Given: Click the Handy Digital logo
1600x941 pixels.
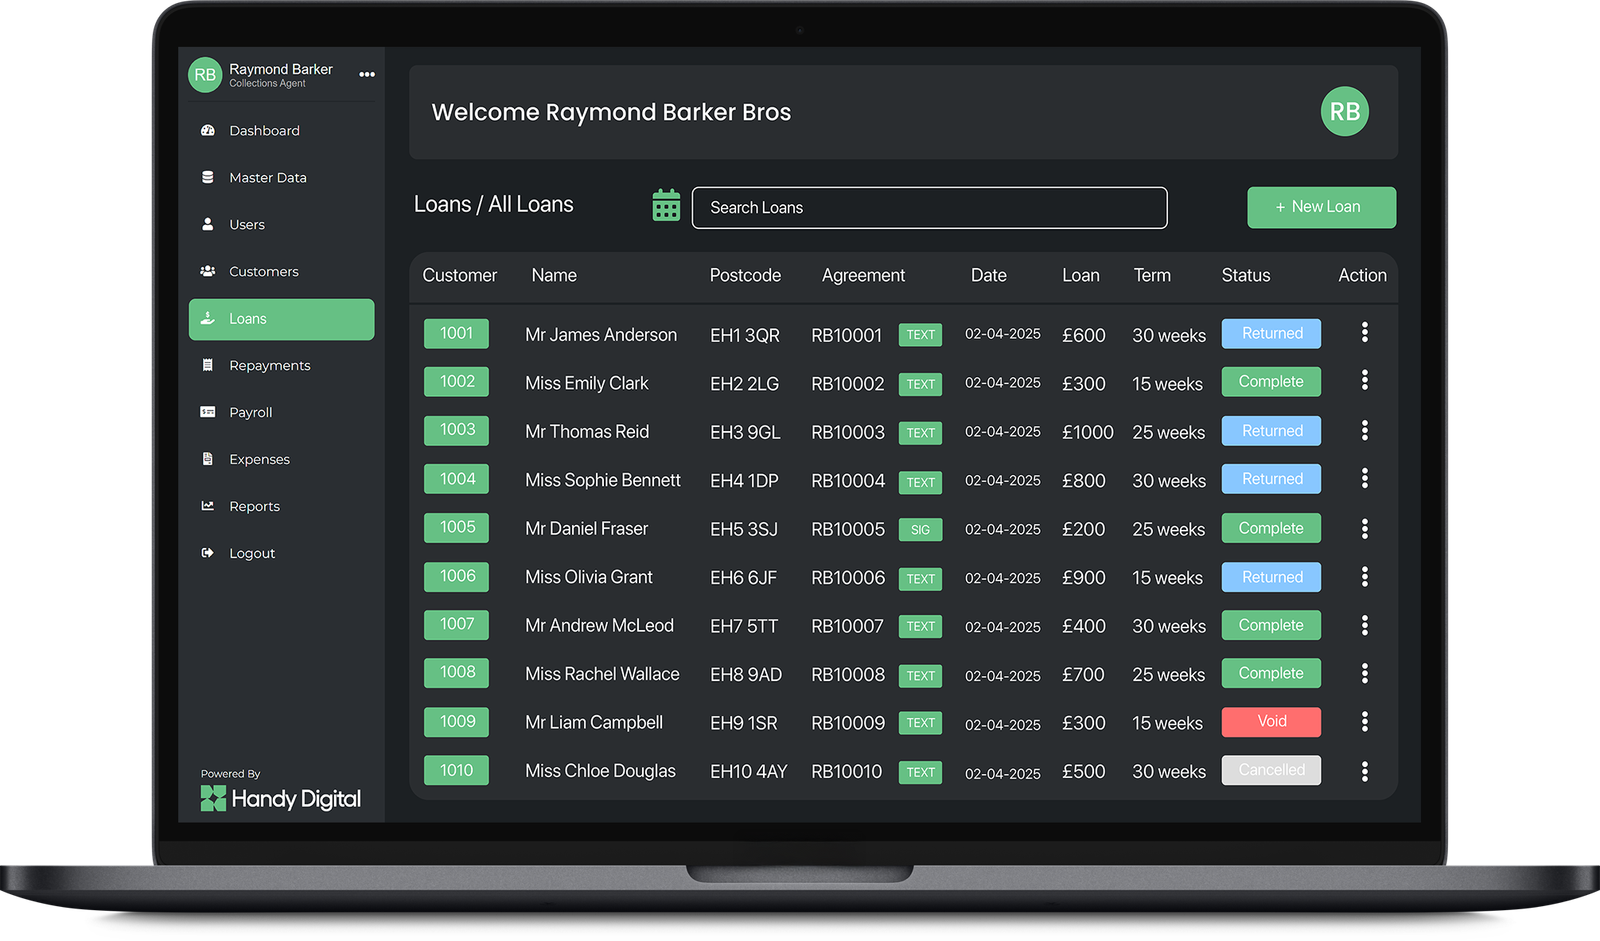Looking at the screenshot, I should pos(281,798).
